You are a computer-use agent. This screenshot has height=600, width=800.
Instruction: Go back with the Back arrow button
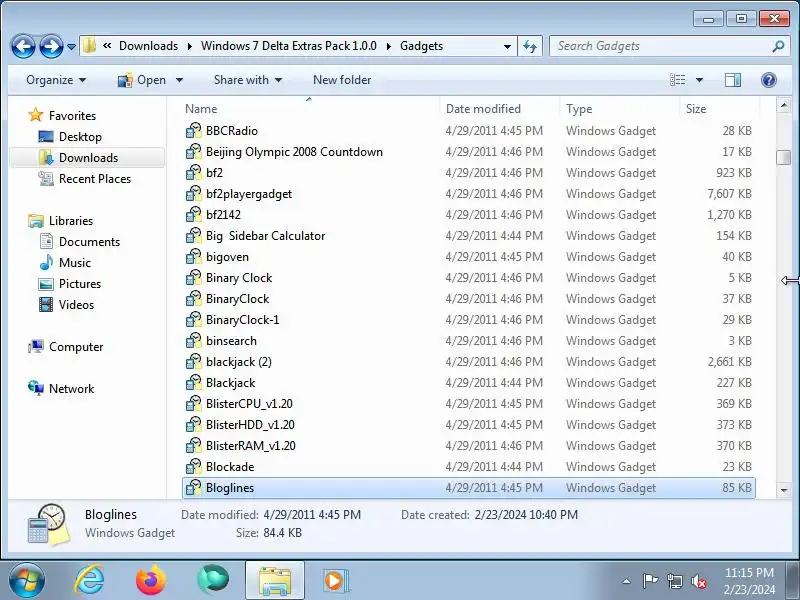(x=23, y=46)
